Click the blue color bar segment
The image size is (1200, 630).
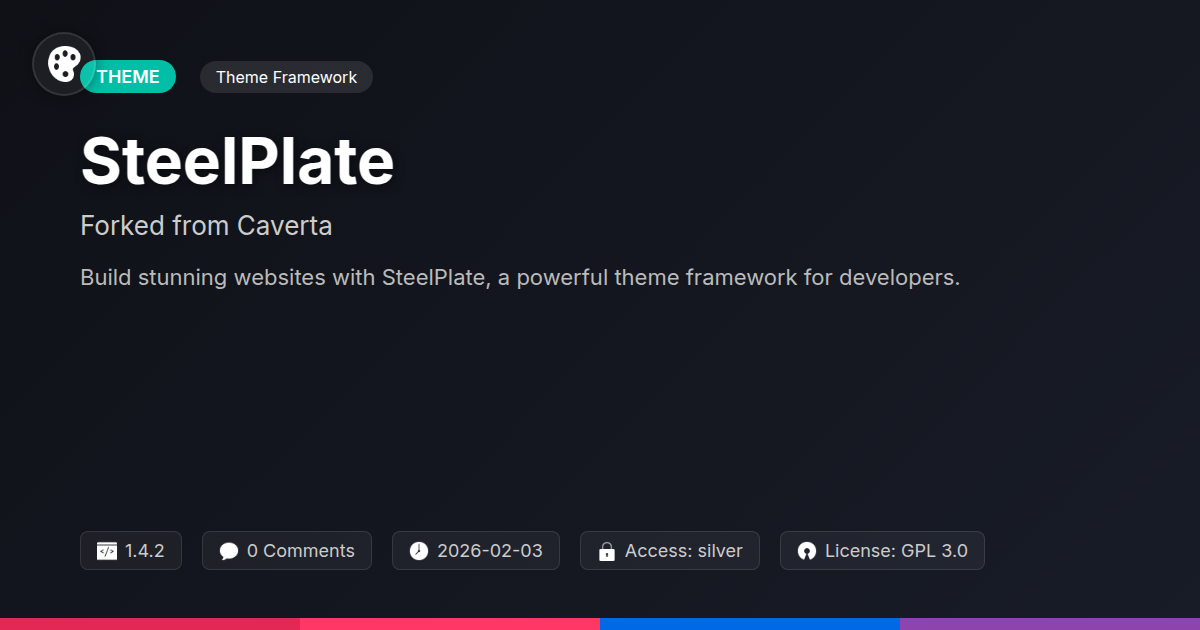coord(750,623)
